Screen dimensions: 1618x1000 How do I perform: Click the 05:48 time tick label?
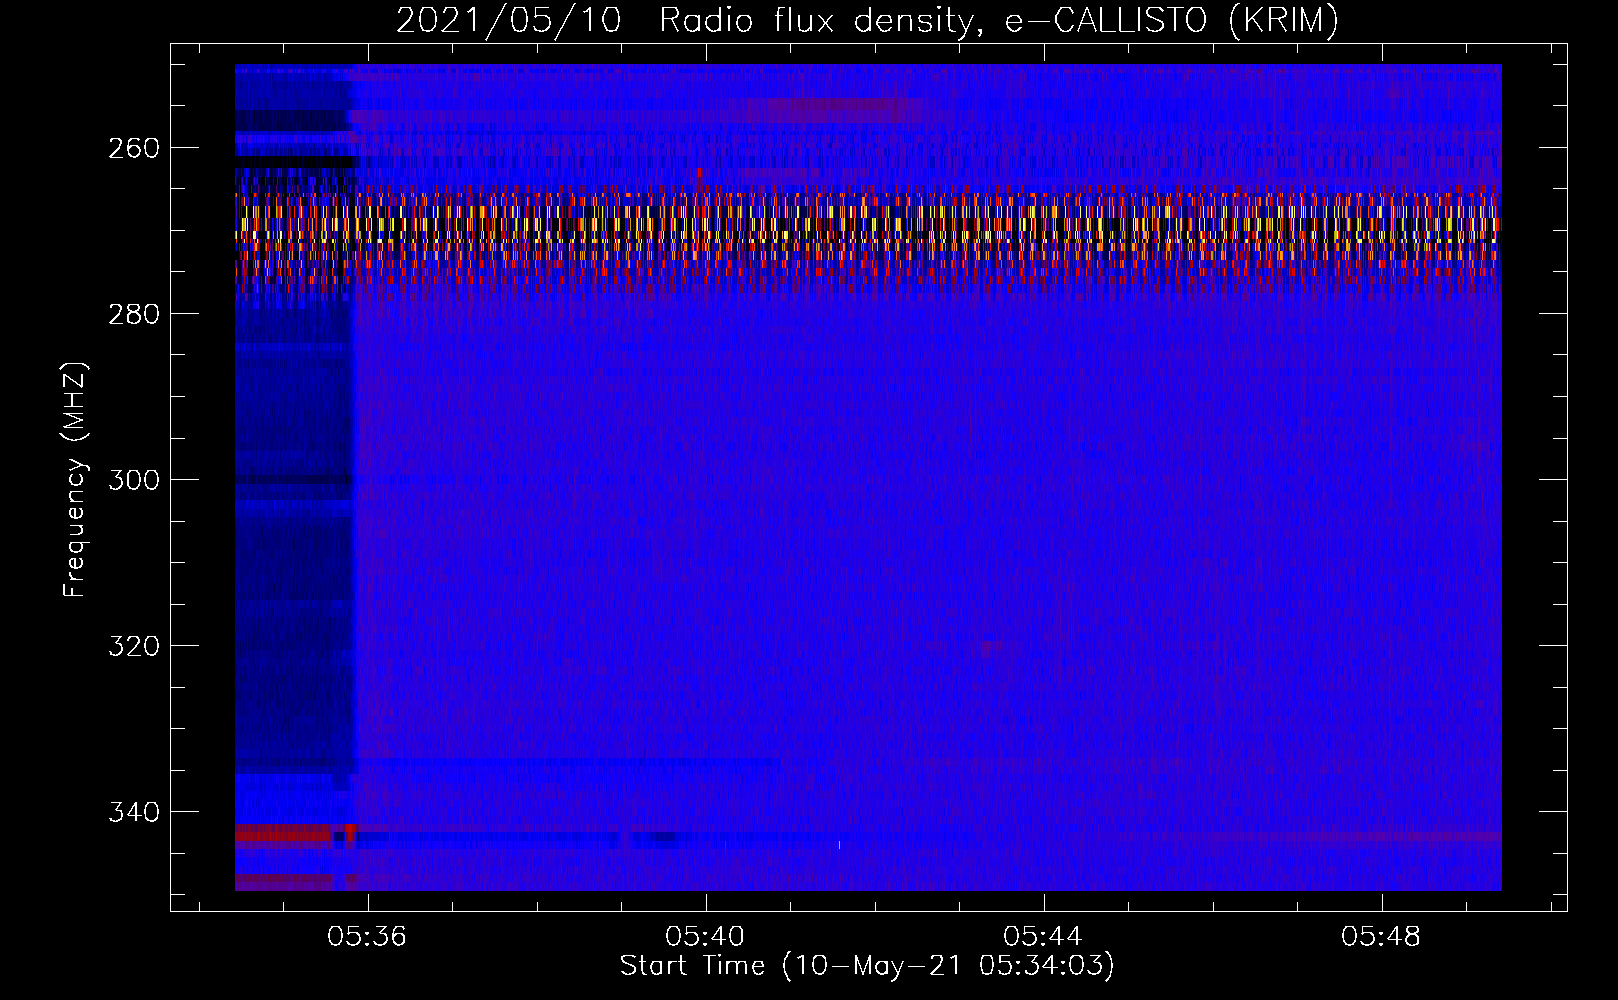pos(1381,937)
